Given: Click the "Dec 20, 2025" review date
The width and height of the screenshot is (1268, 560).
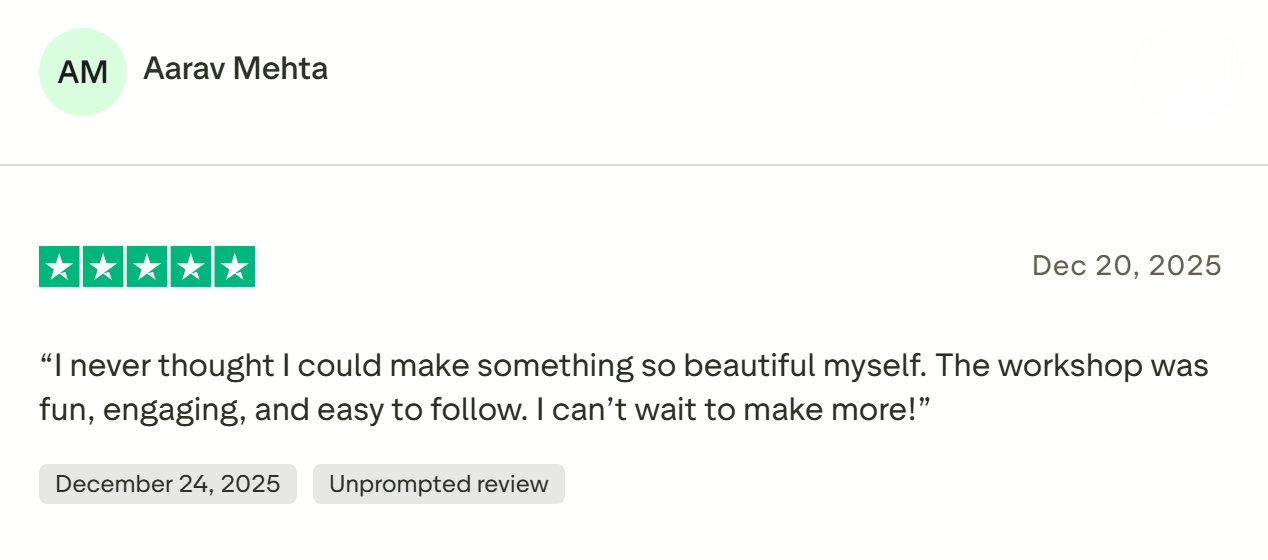Looking at the screenshot, I should tap(1126, 265).
